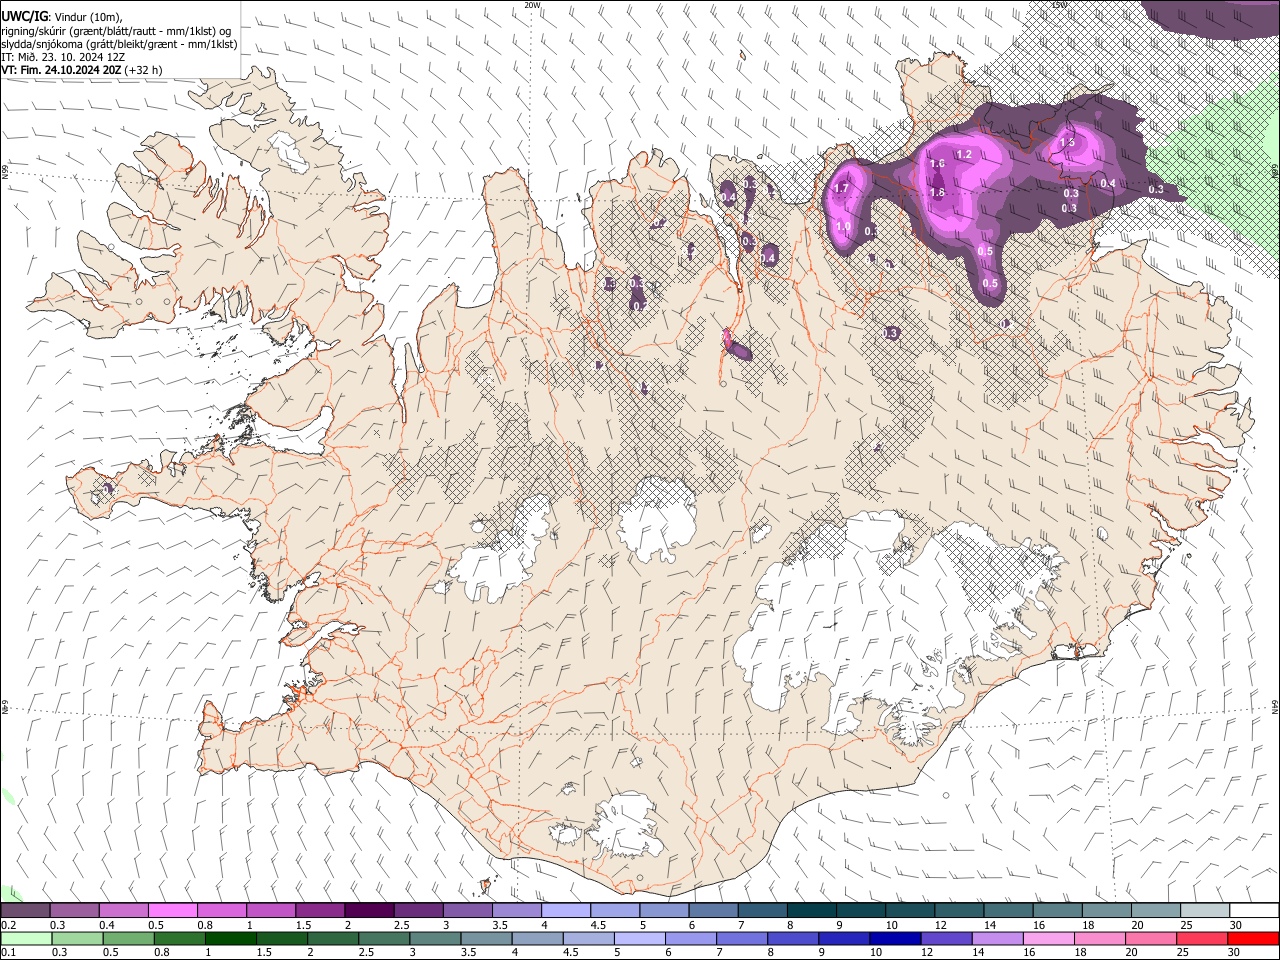Select lower rain scale swatch between 4 and 4.5
1280x960 pixels.
(x=536, y=938)
